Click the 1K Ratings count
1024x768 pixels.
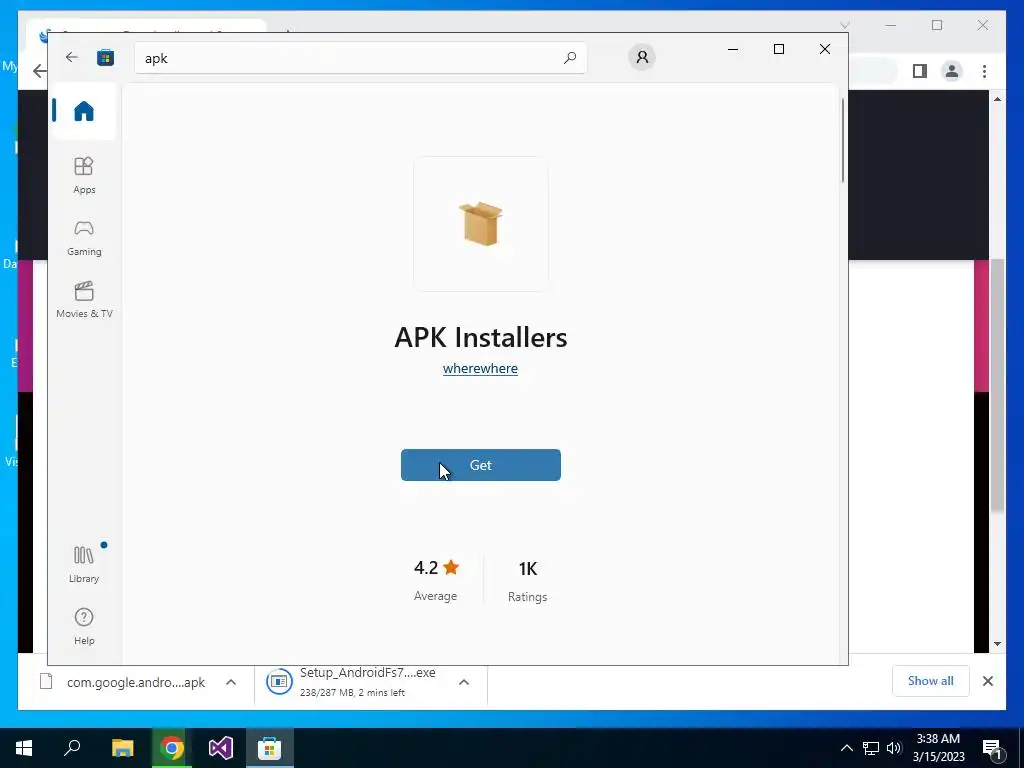coord(528,581)
